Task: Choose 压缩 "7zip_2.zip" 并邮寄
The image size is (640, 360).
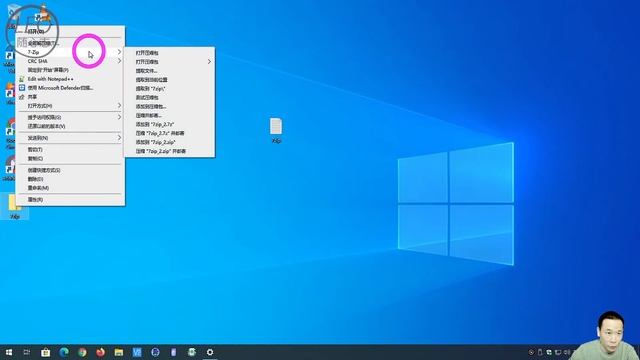Action: pyautogui.click(x=170, y=151)
